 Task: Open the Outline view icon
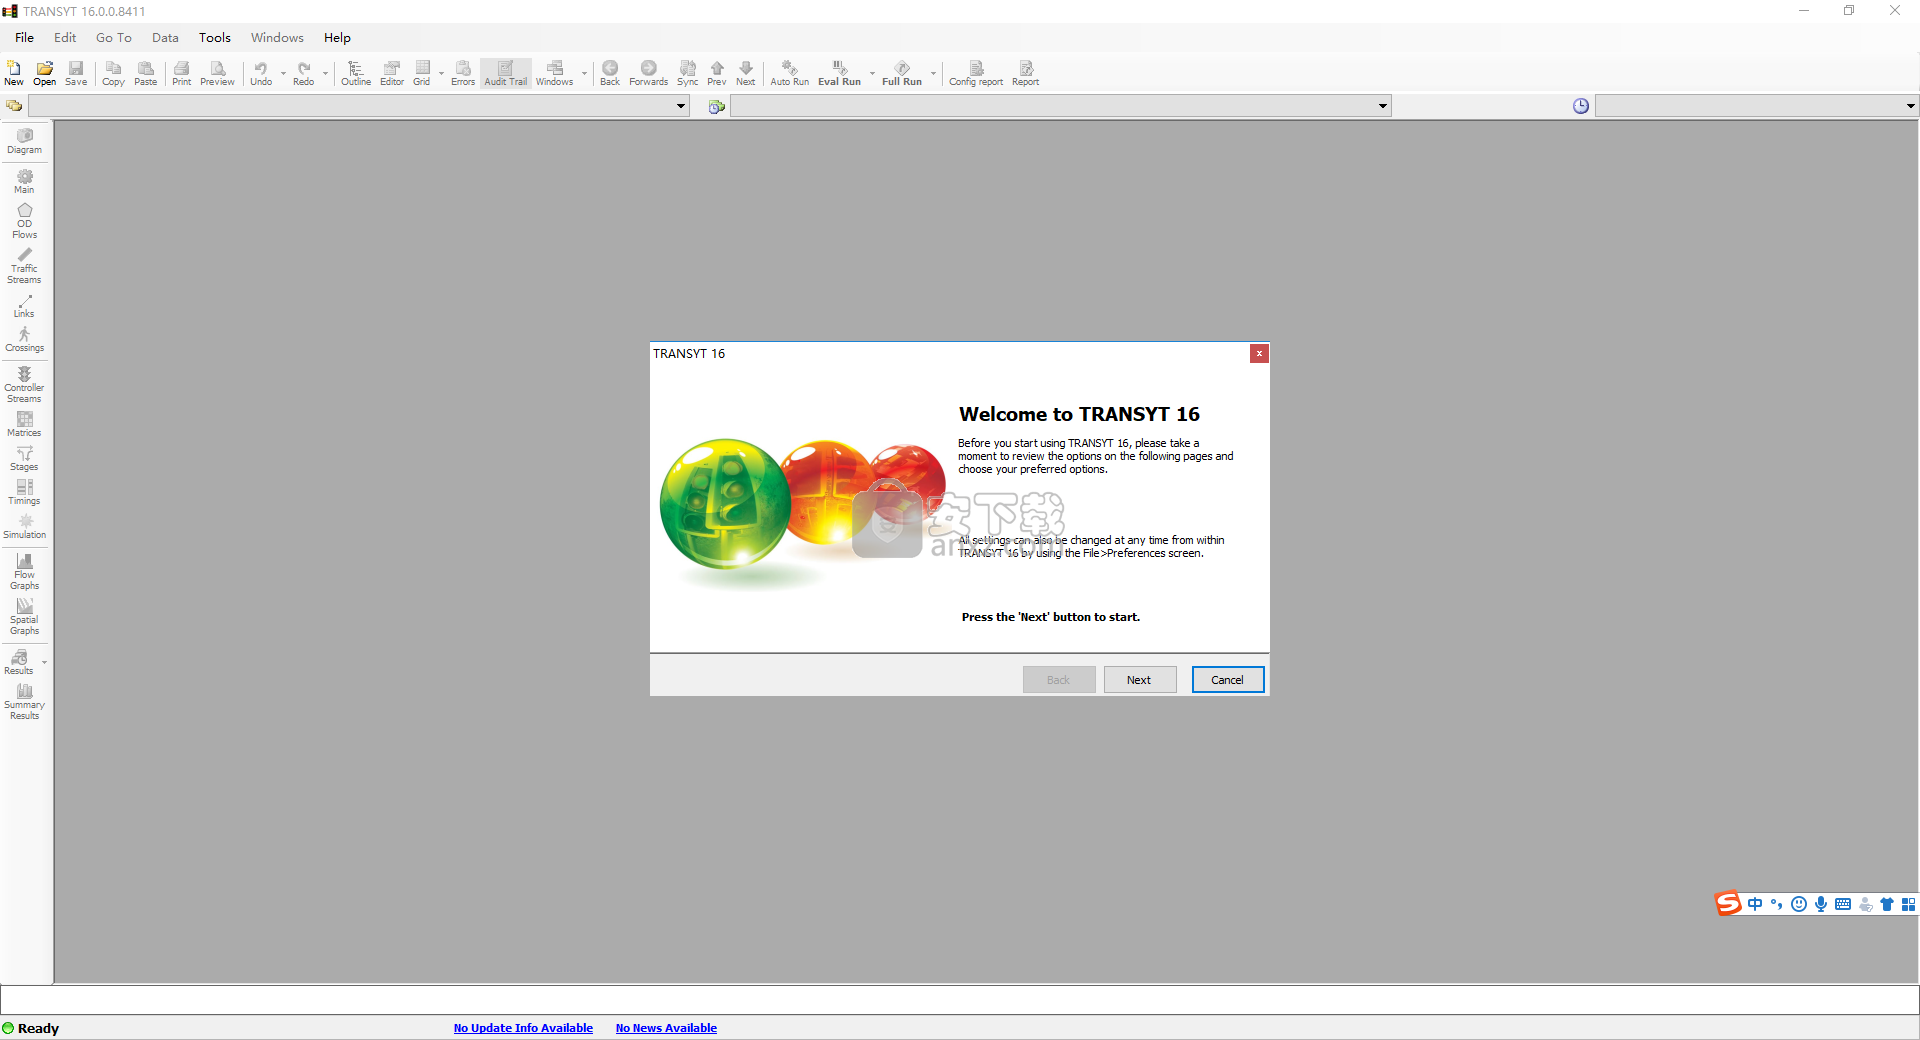356,73
